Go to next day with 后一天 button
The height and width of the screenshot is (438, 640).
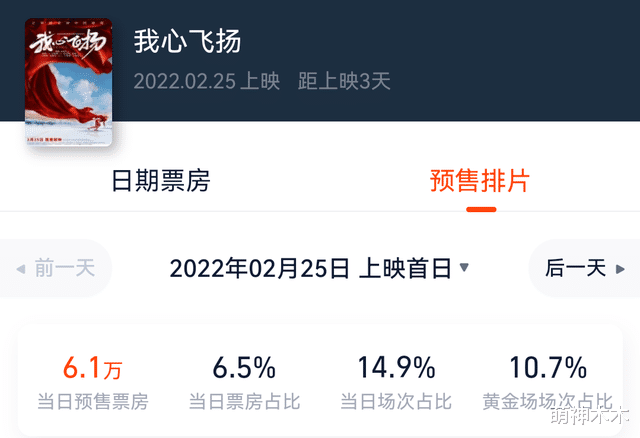point(576,268)
